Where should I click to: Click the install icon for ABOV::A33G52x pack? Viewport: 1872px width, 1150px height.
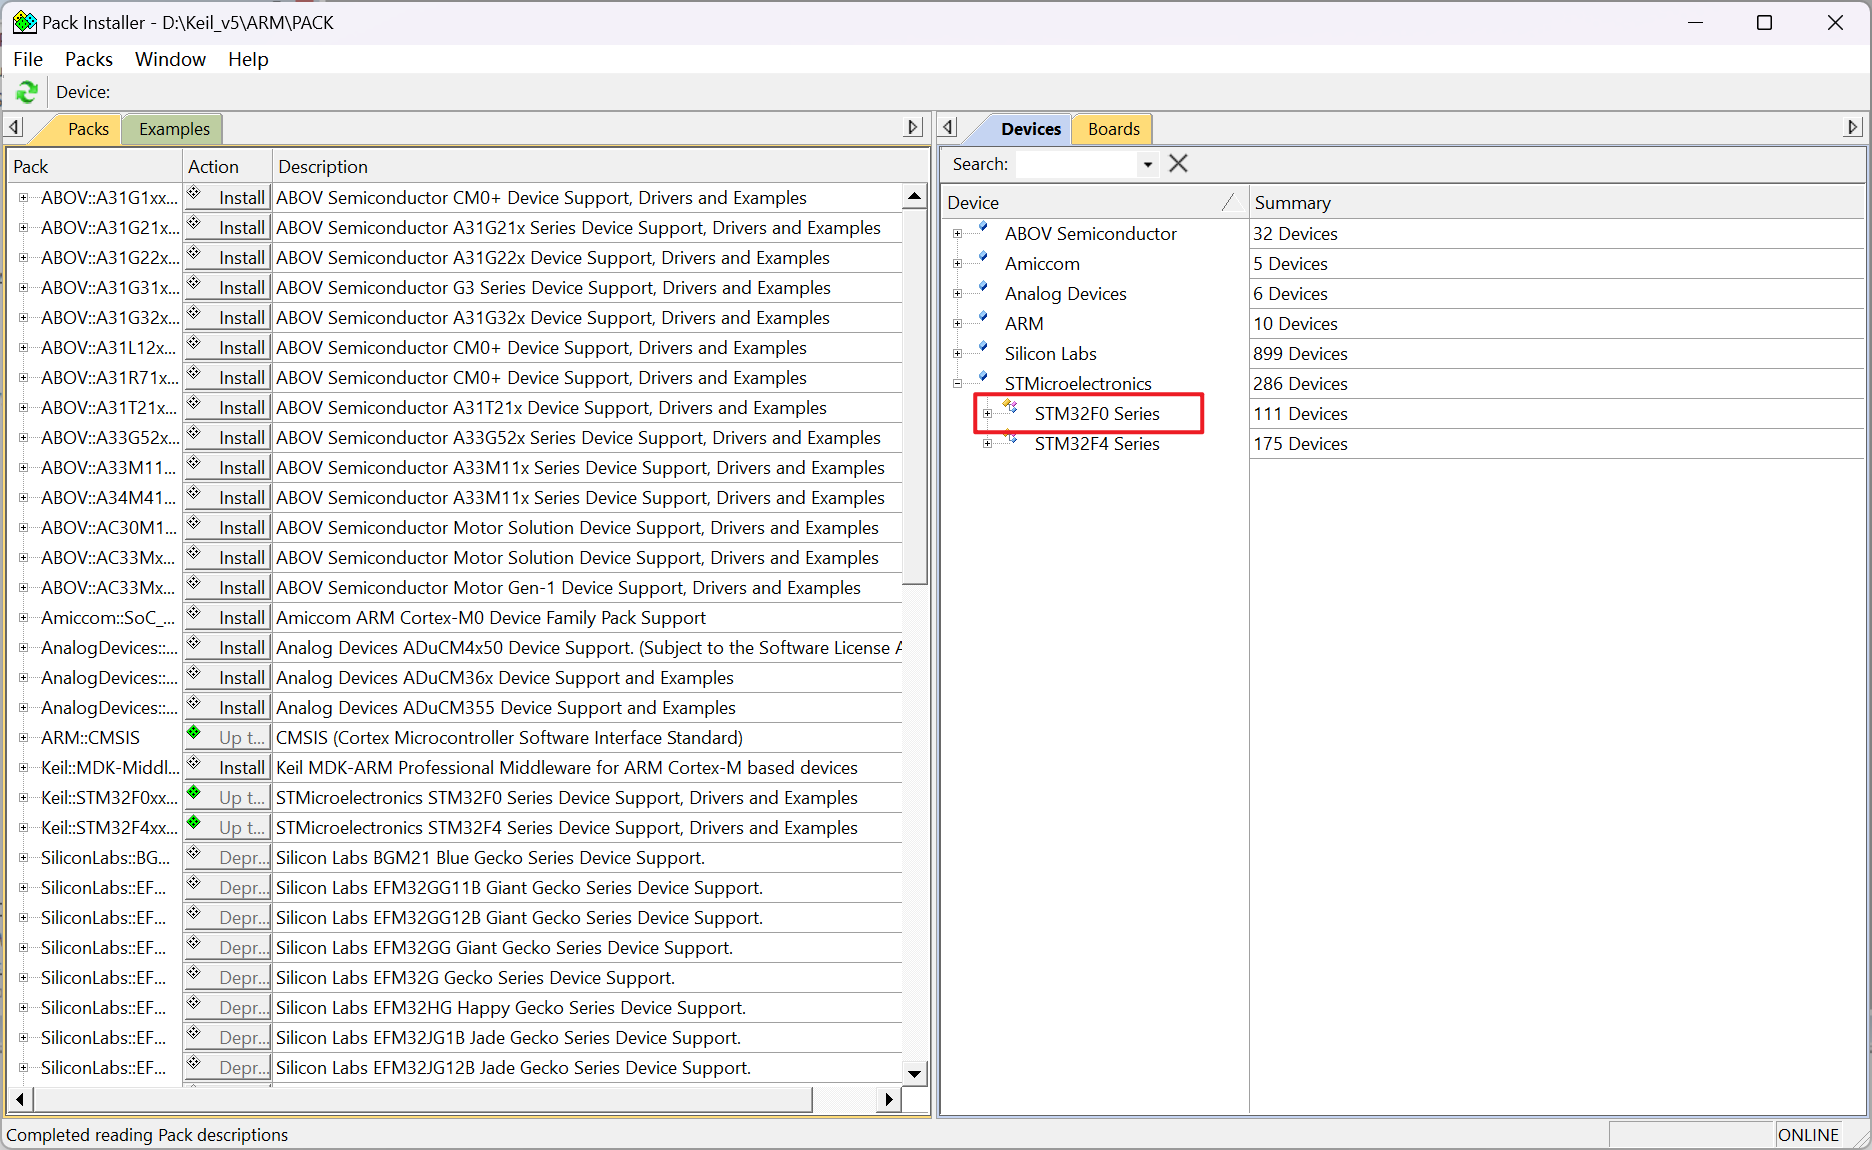pyautogui.click(x=194, y=433)
